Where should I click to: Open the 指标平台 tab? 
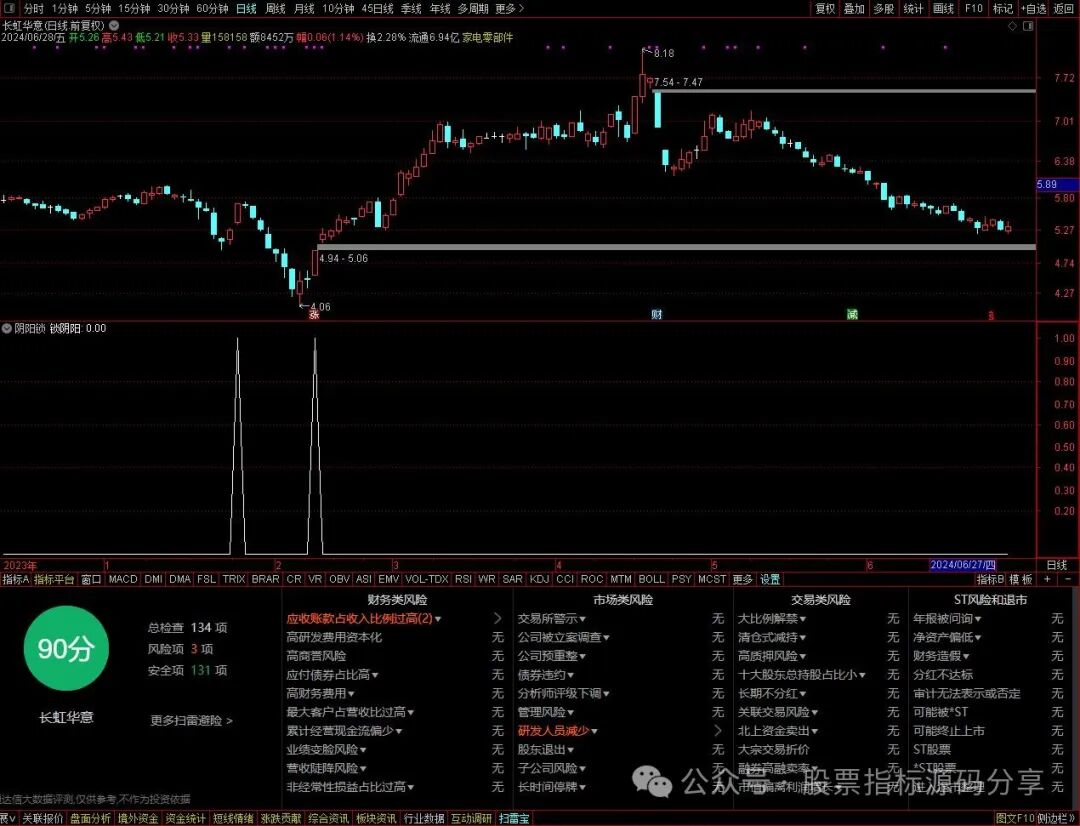(54, 579)
